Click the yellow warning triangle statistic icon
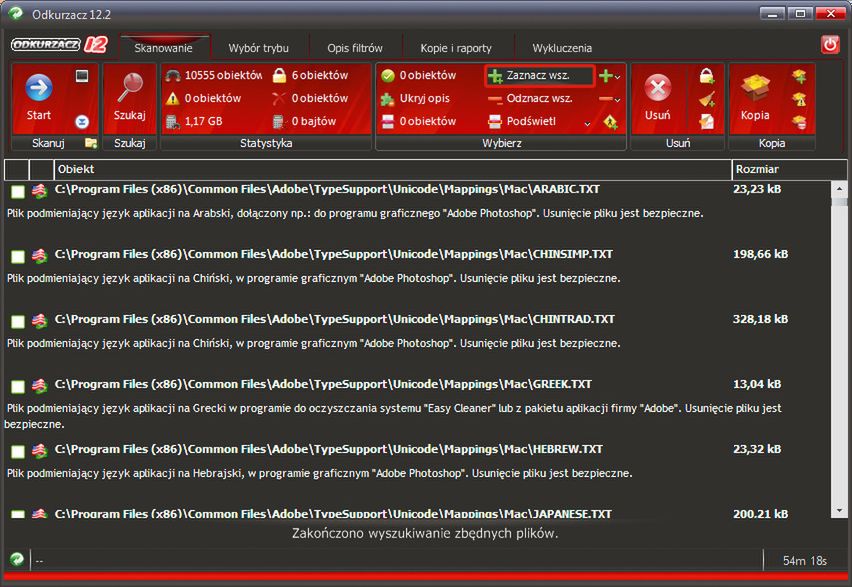The width and height of the screenshot is (852, 587). point(173,98)
